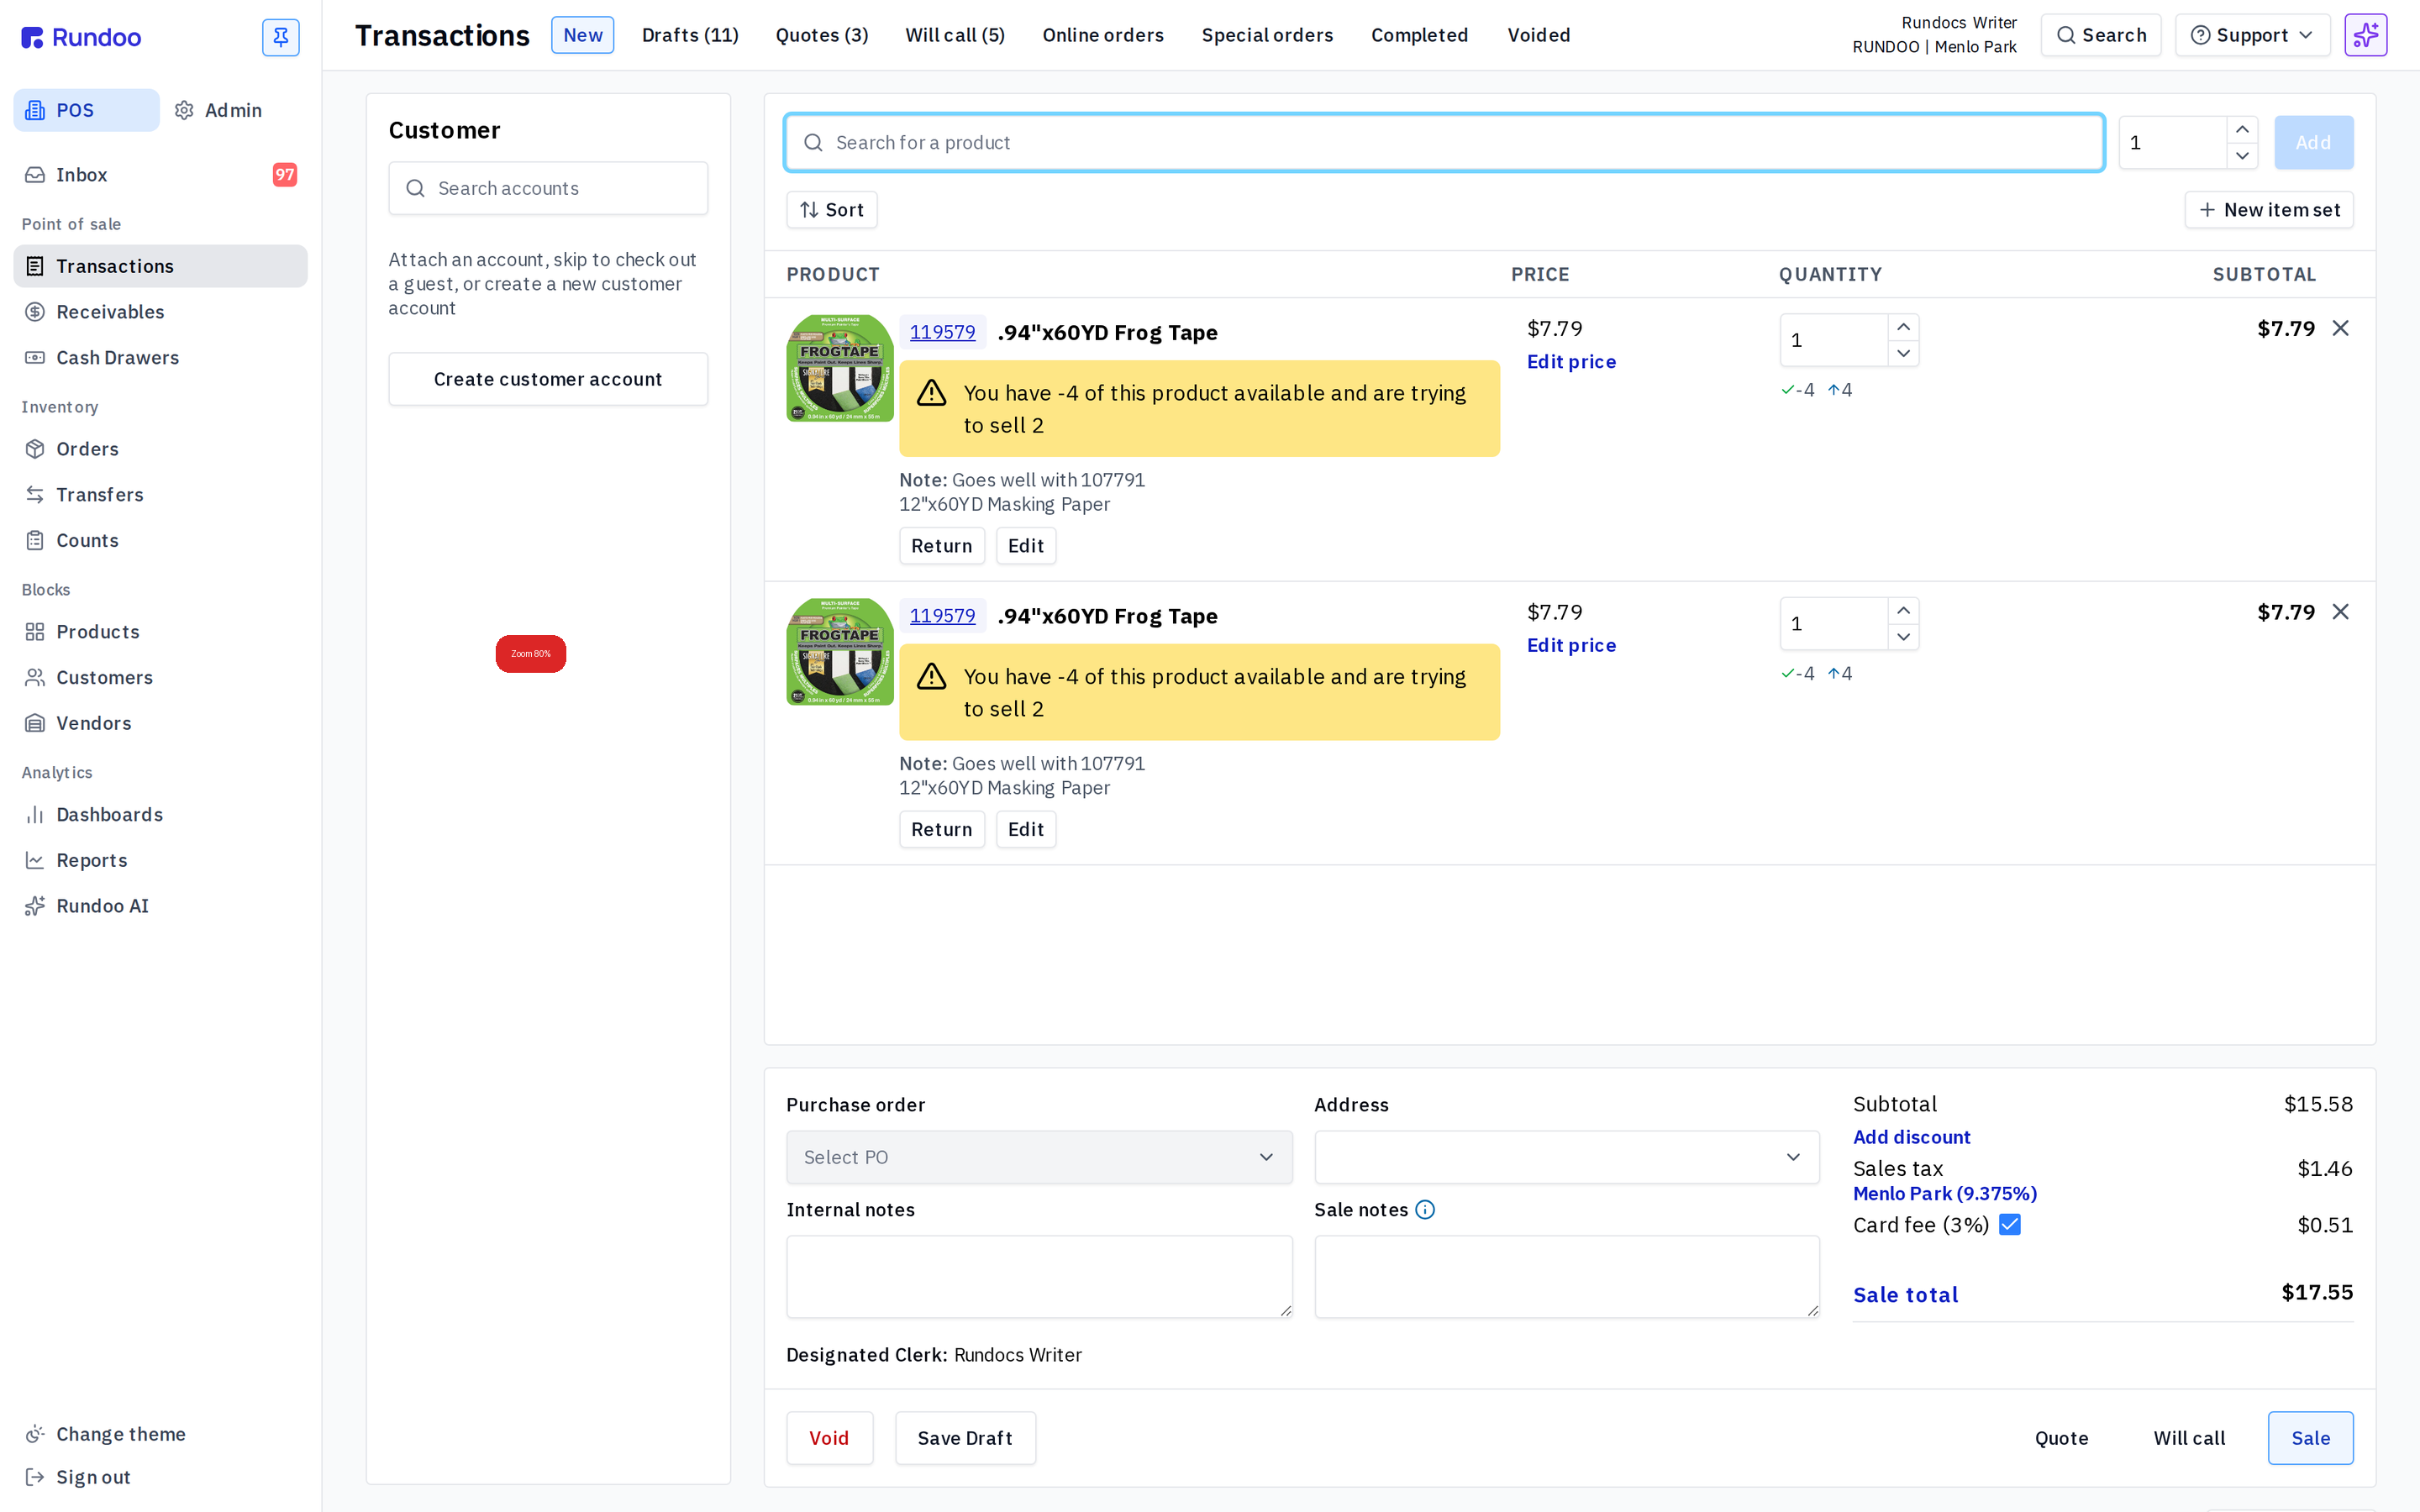The height and width of the screenshot is (1512, 2420).
Task: Toggle the sidebar pin icon
Action: click(x=280, y=37)
